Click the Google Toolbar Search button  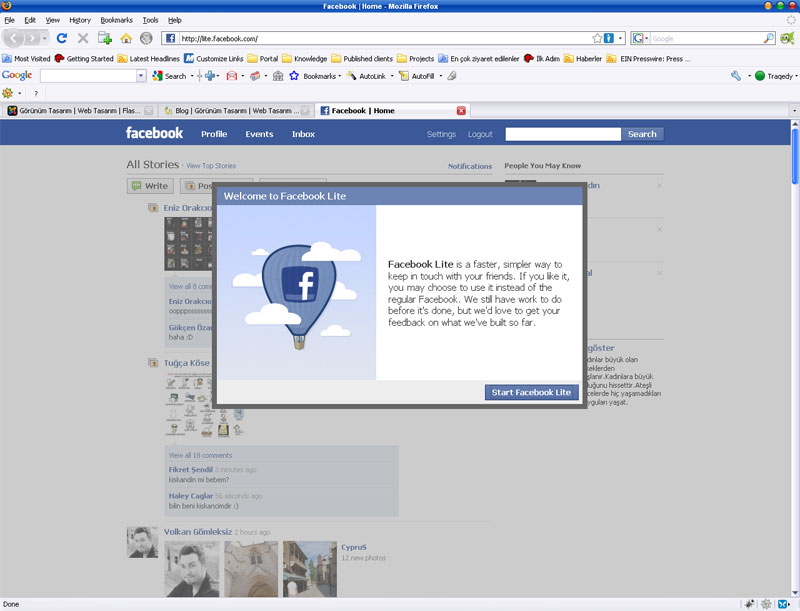(x=169, y=76)
